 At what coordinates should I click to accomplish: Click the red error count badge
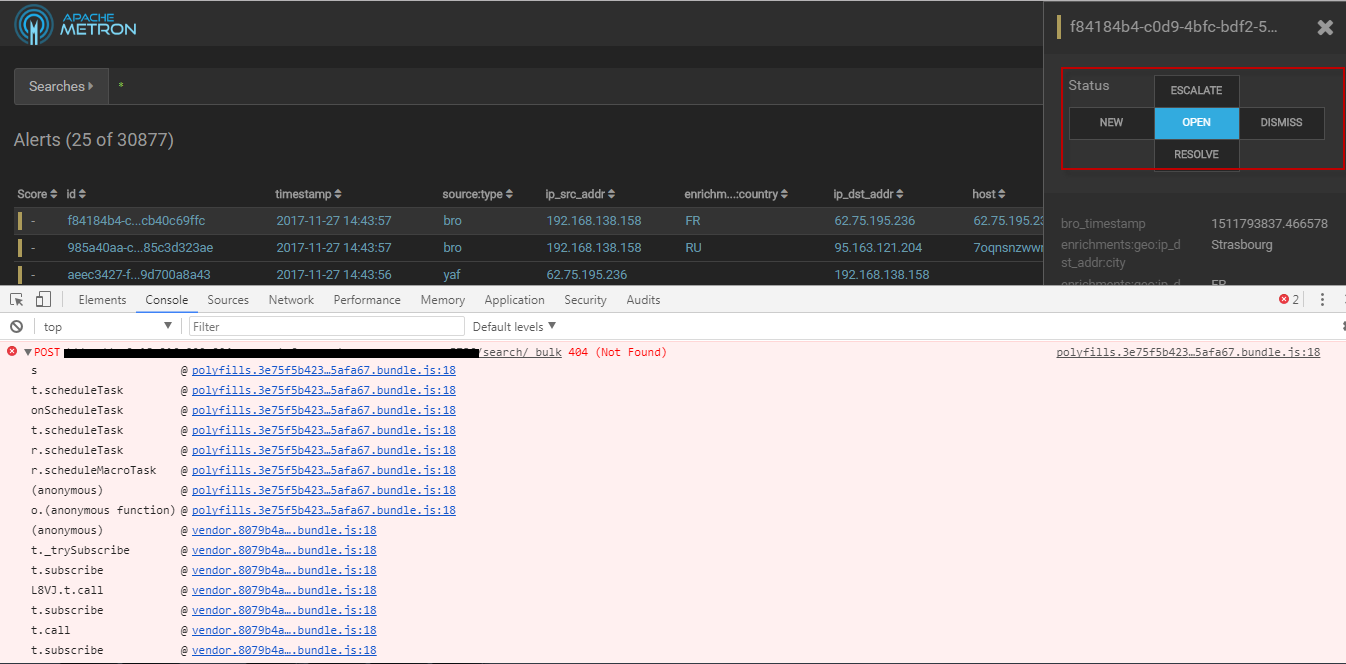coord(1289,299)
